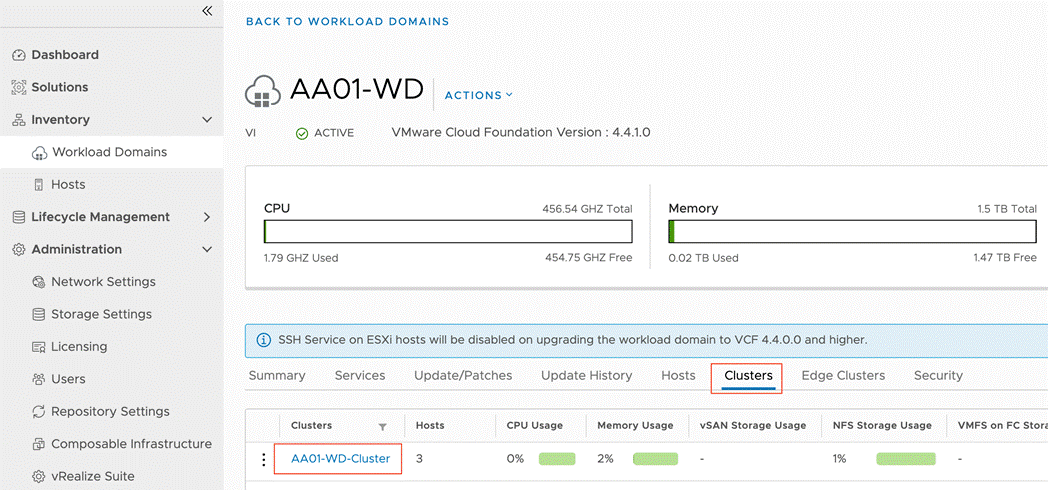Click the Users people icon
This screenshot has width=1048, height=490.
click(x=39, y=380)
